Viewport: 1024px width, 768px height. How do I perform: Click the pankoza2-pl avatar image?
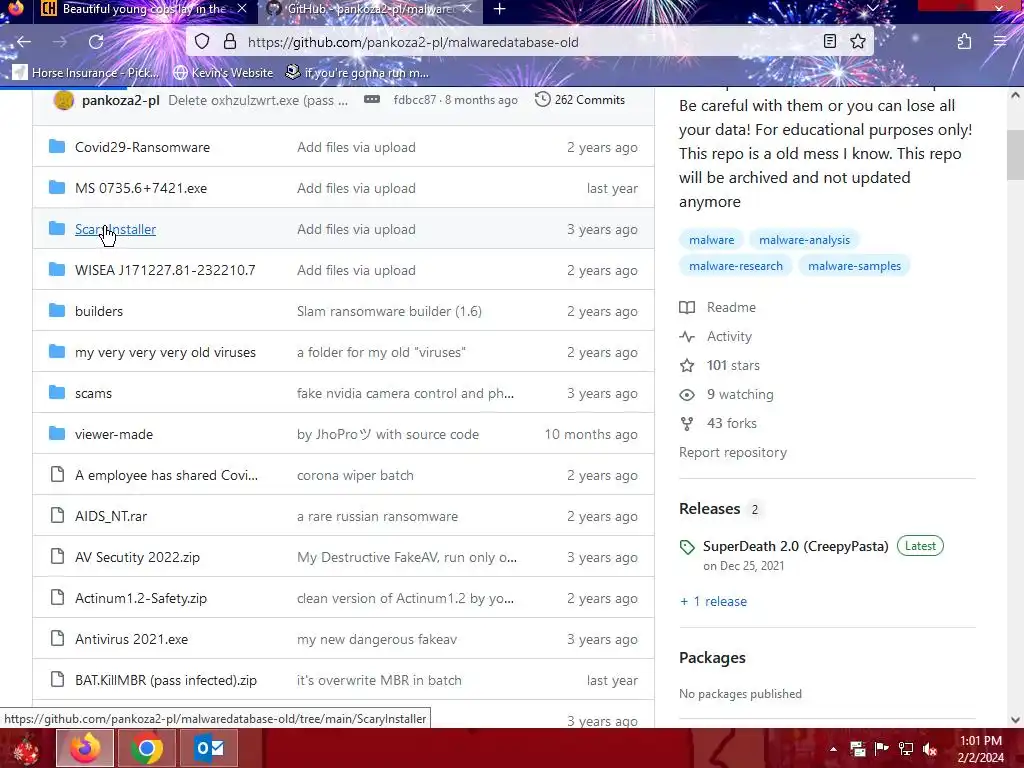click(x=63, y=100)
